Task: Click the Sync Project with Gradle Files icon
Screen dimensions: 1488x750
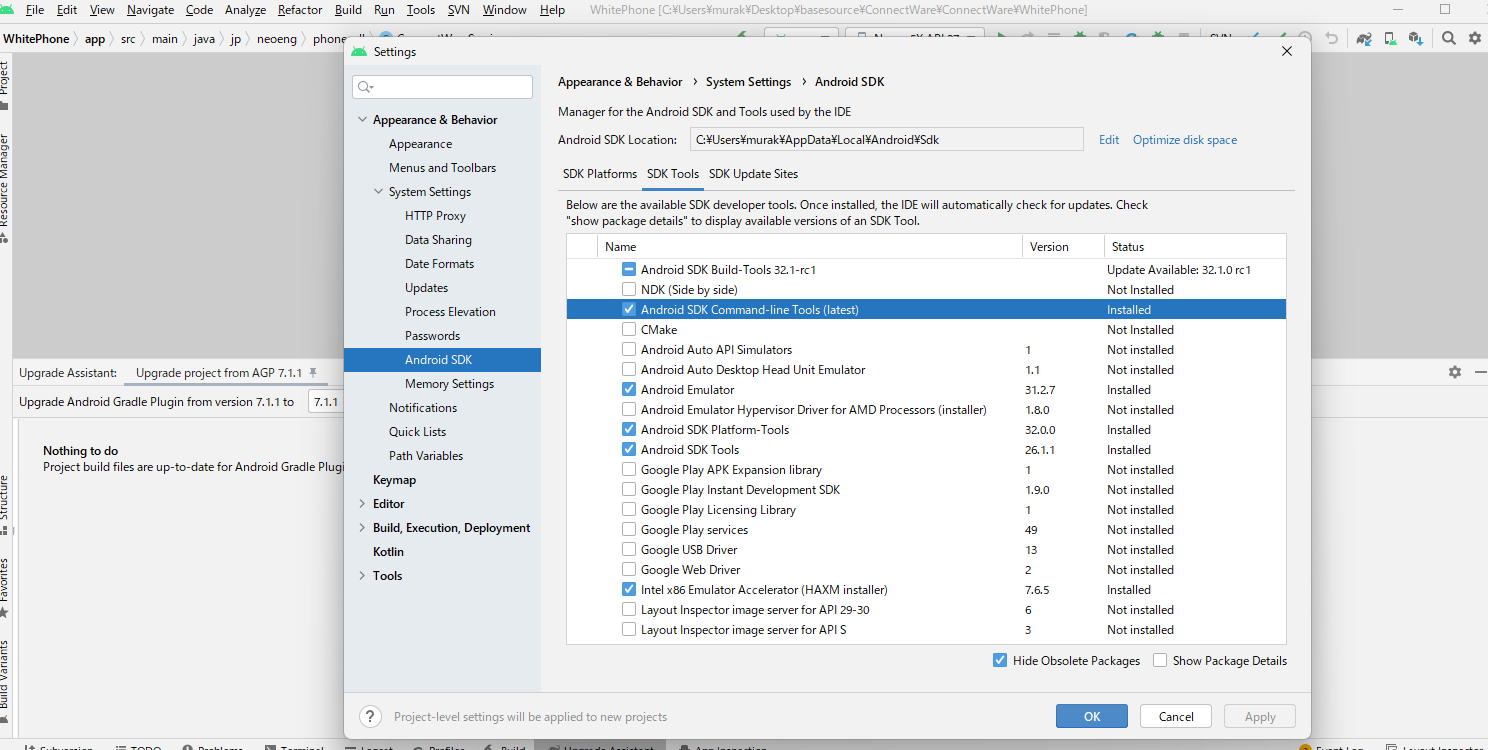Action: click(1364, 38)
